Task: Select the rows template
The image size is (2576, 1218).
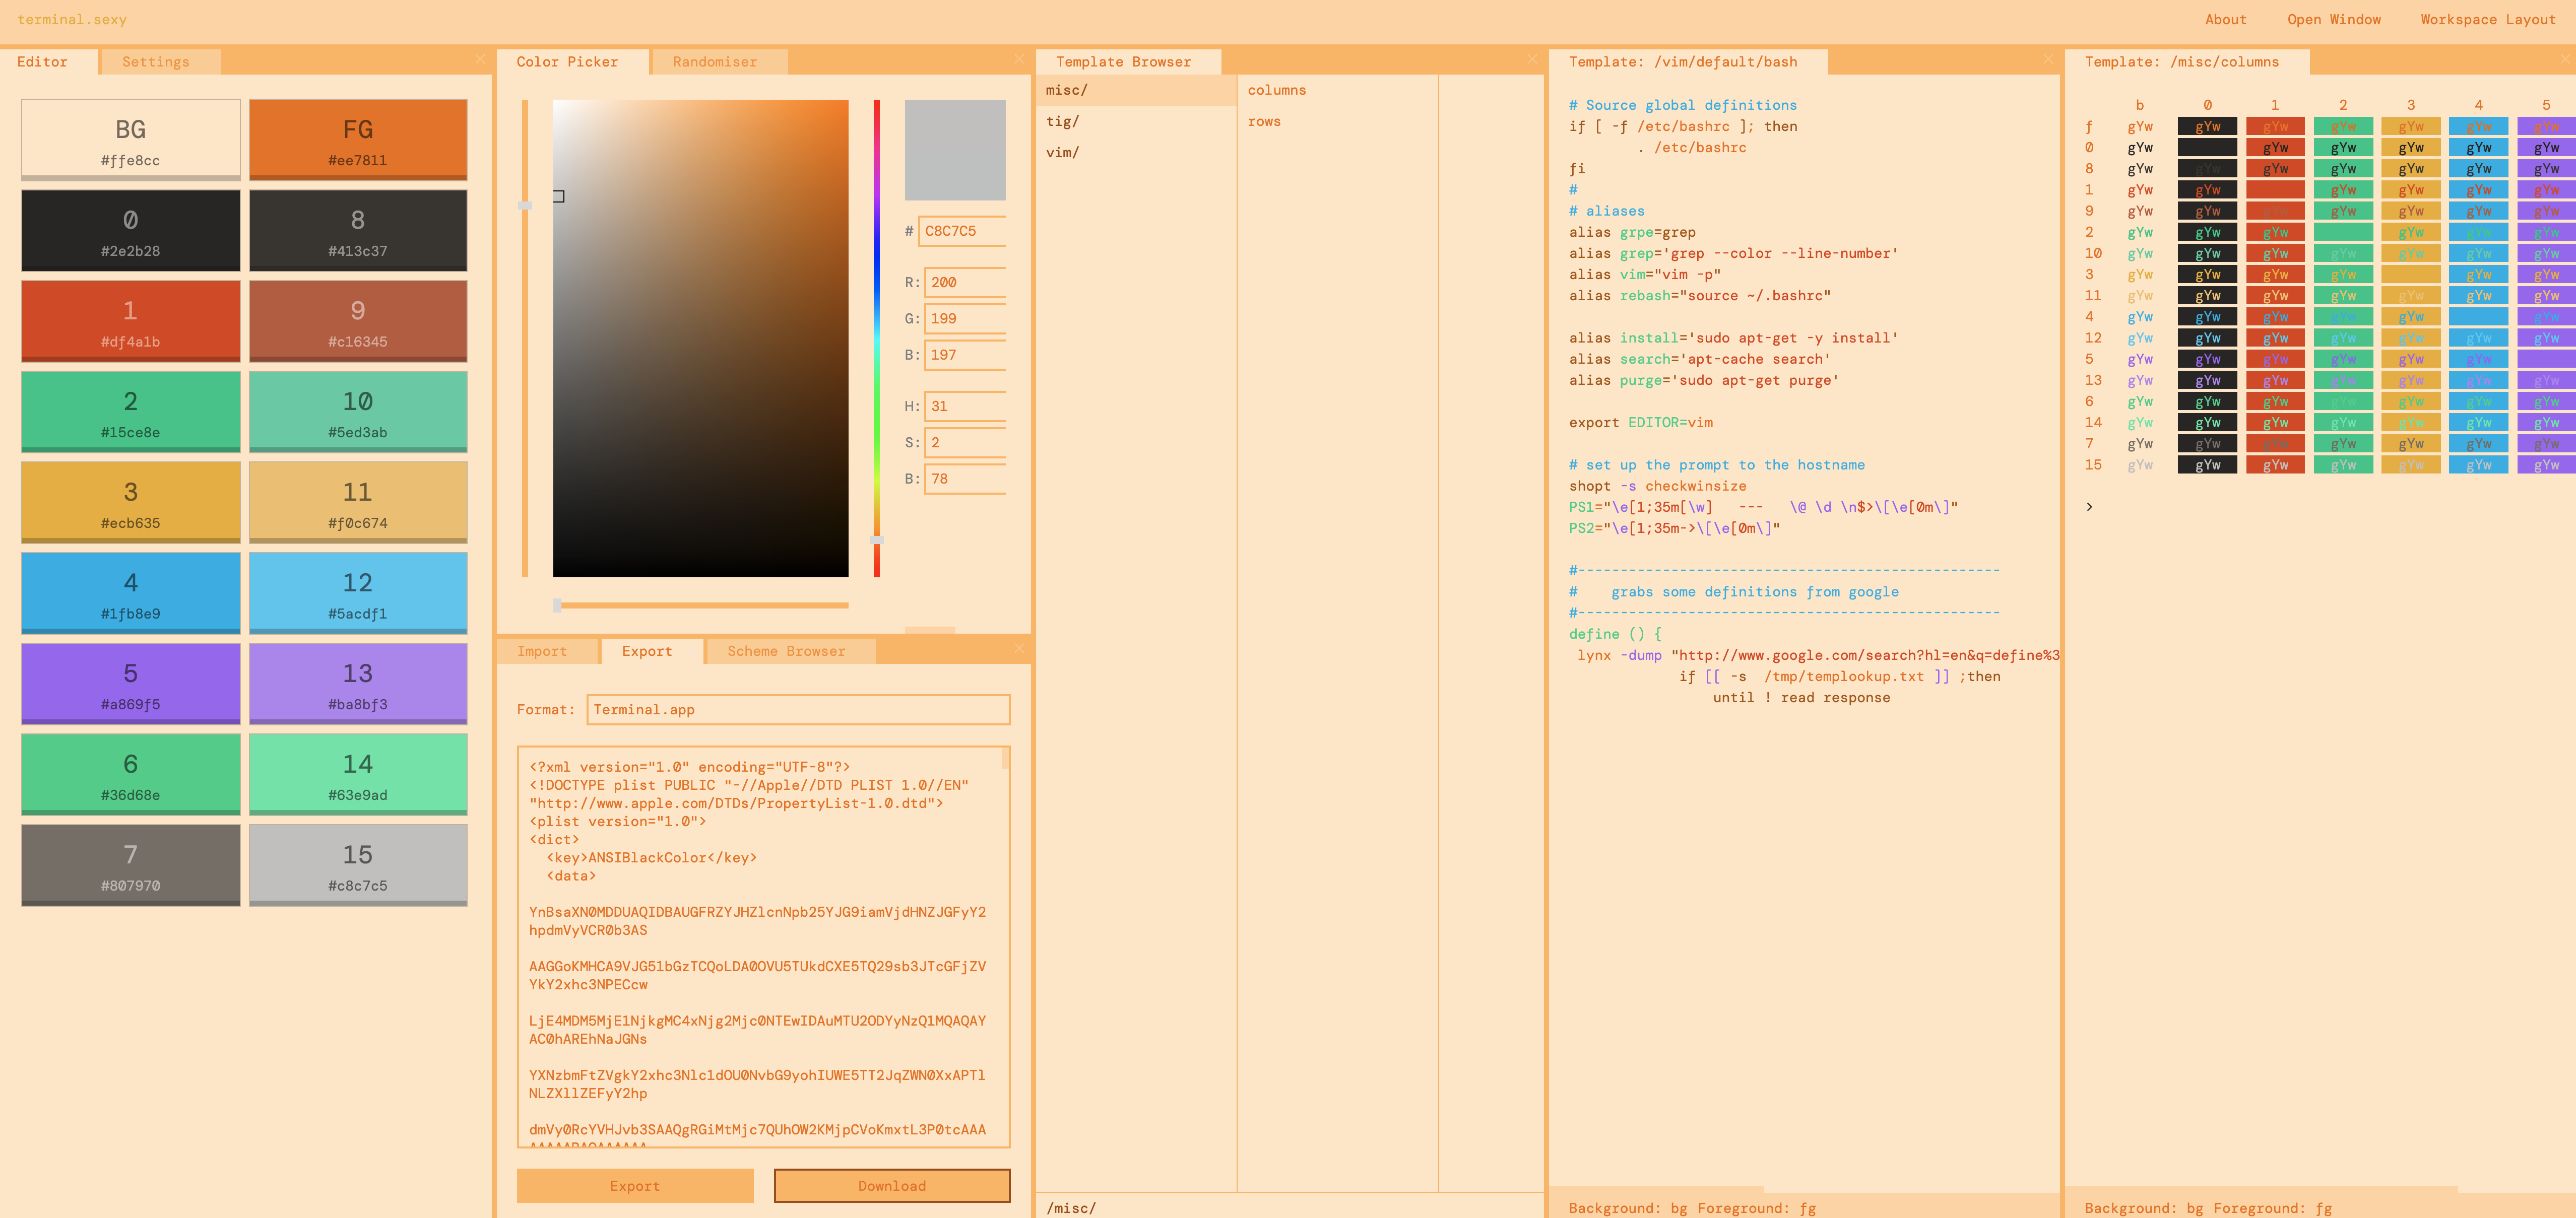Action: (x=1264, y=121)
